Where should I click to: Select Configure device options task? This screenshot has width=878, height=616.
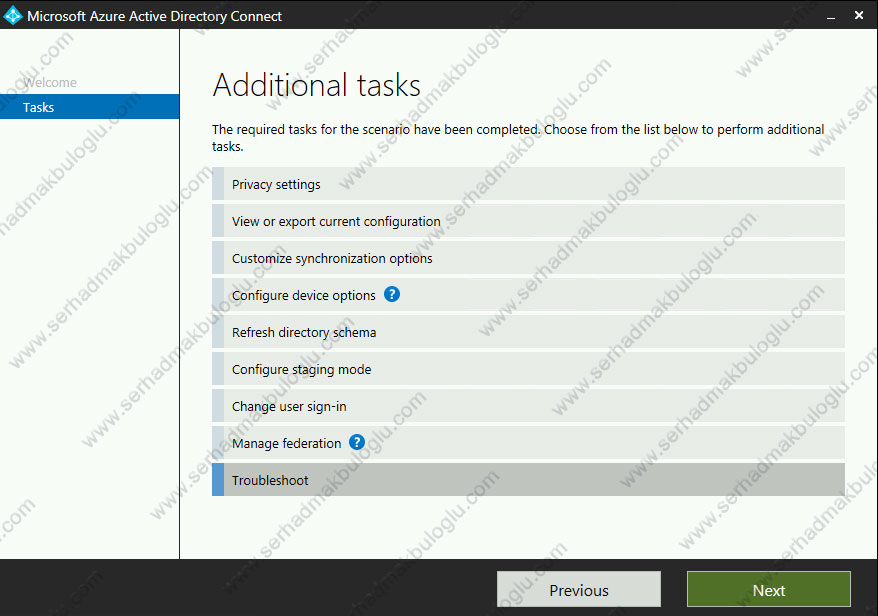click(x=300, y=294)
